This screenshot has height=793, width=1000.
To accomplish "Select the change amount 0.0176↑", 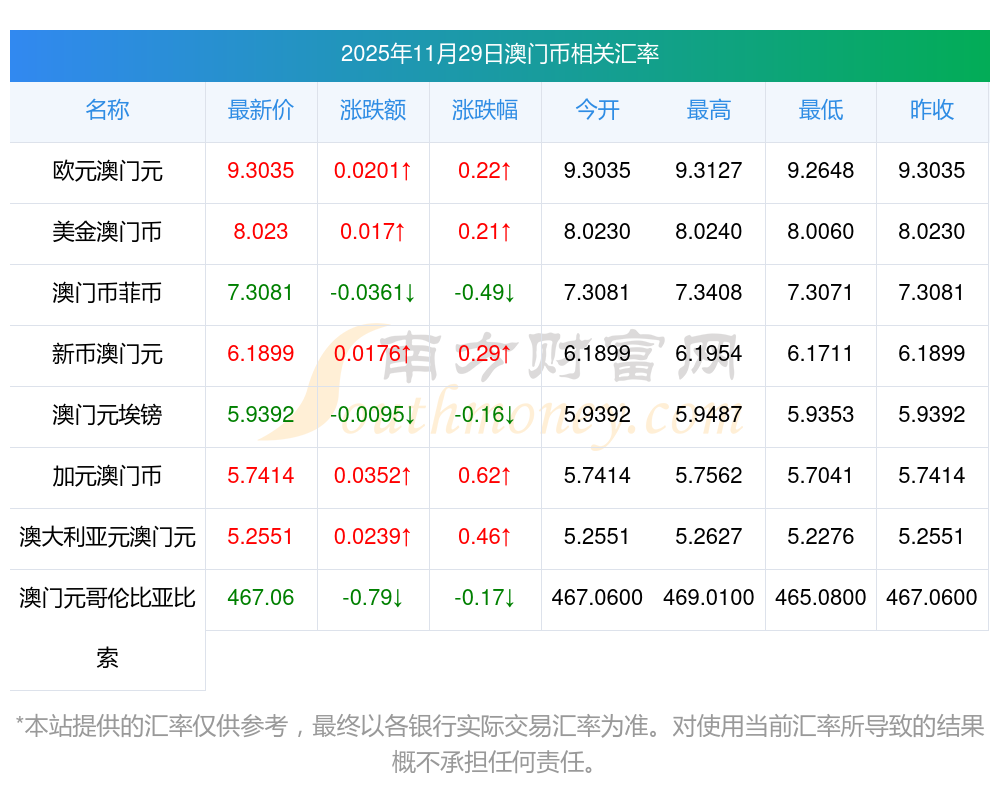I will coord(372,353).
